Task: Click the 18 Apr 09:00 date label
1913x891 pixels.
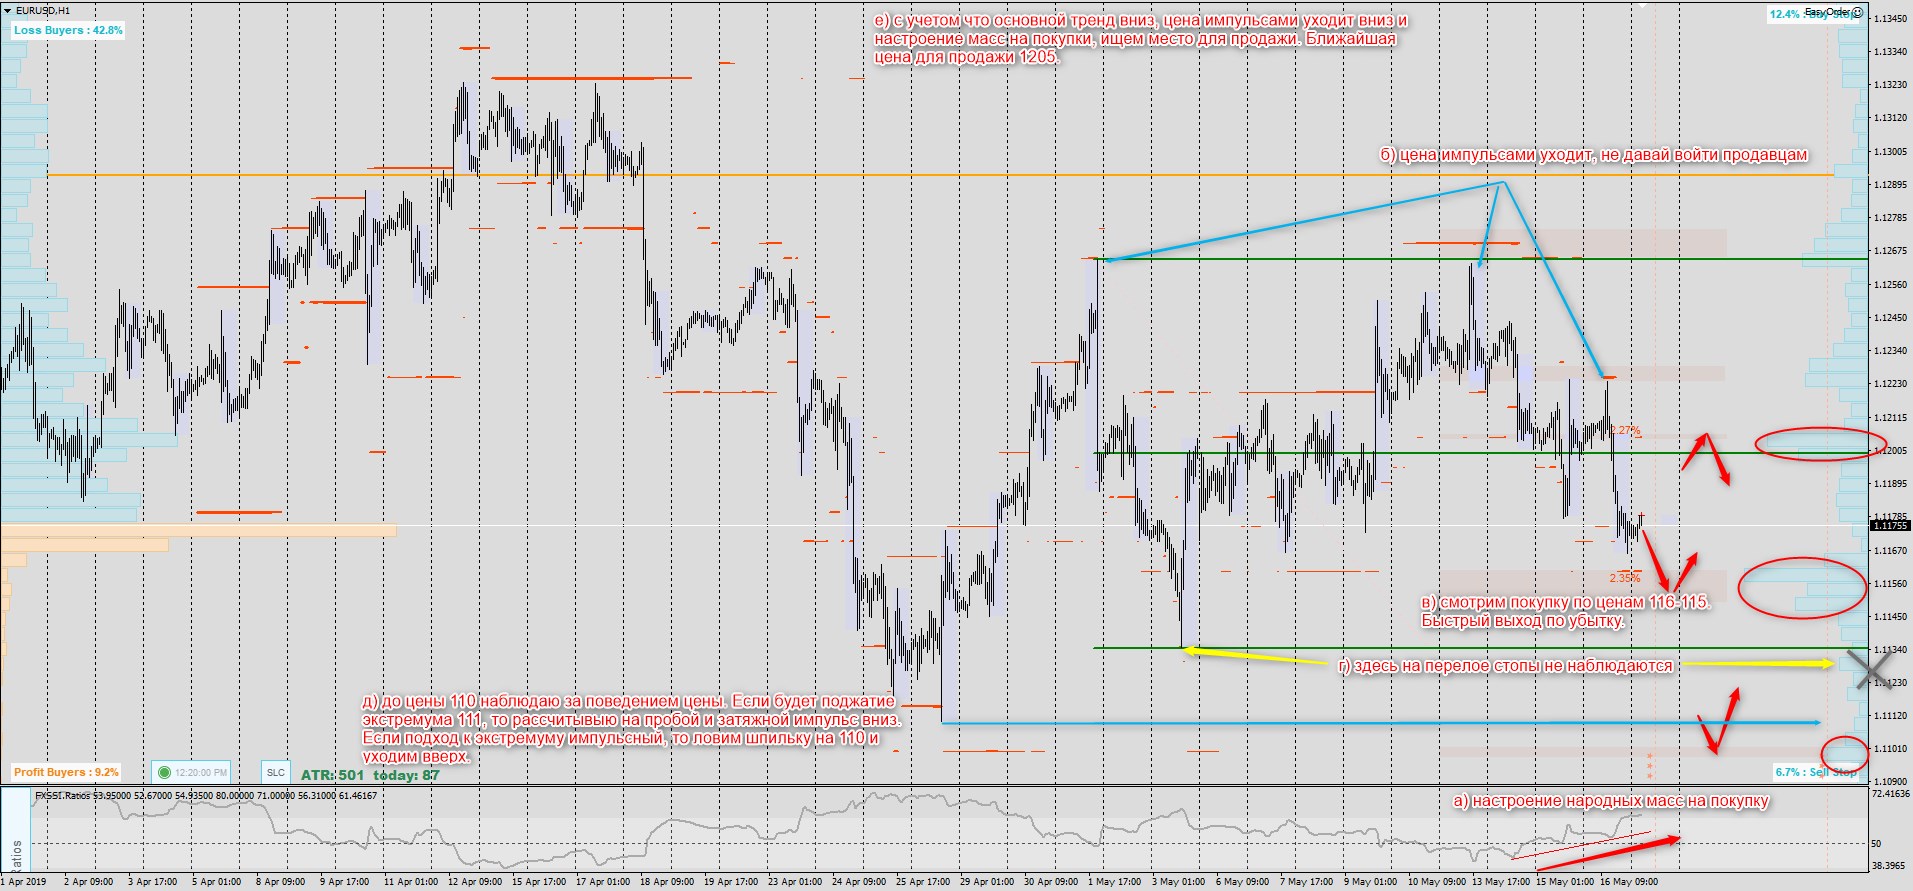Action: (x=667, y=882)
